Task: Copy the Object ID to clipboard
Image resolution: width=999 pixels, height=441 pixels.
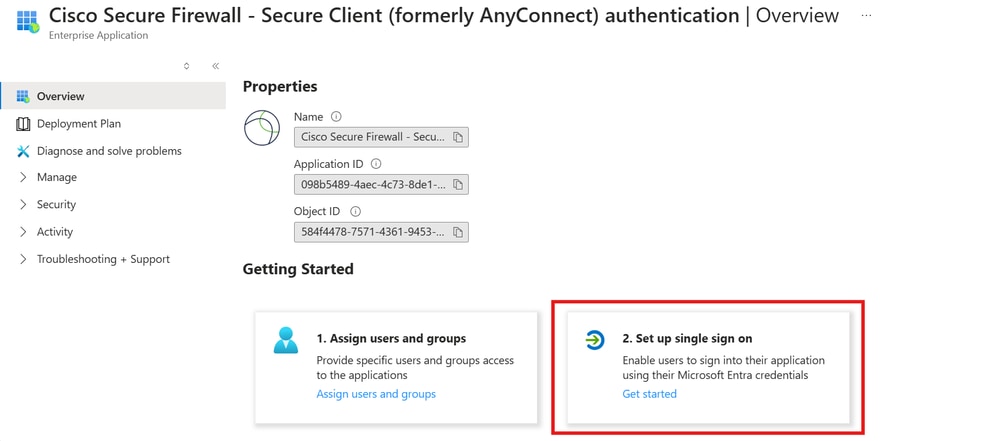Action: (x=457, y=232)
